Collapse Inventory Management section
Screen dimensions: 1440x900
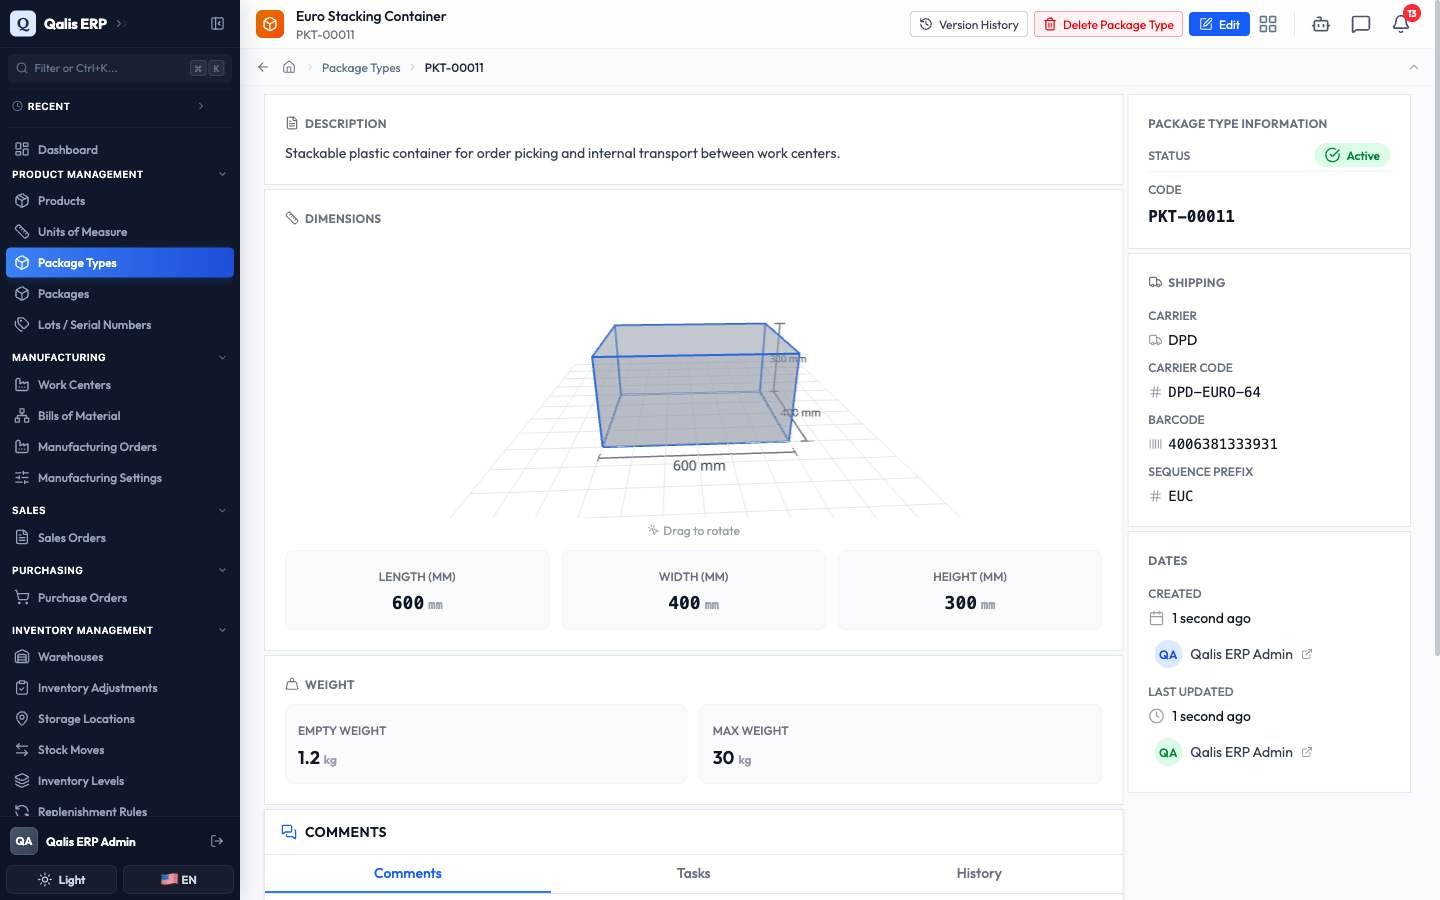(x=222, y=630)
